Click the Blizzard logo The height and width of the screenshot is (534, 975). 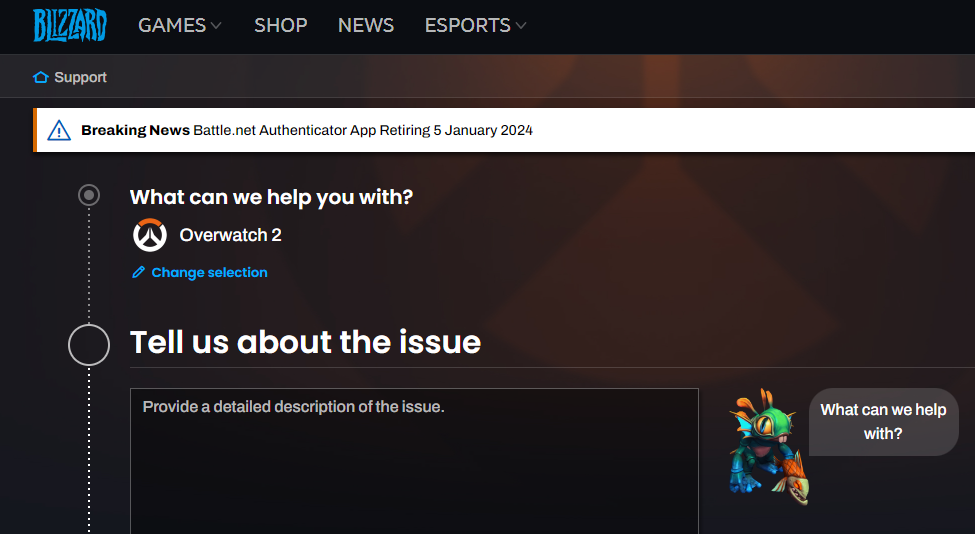click(x=70, y=25)
